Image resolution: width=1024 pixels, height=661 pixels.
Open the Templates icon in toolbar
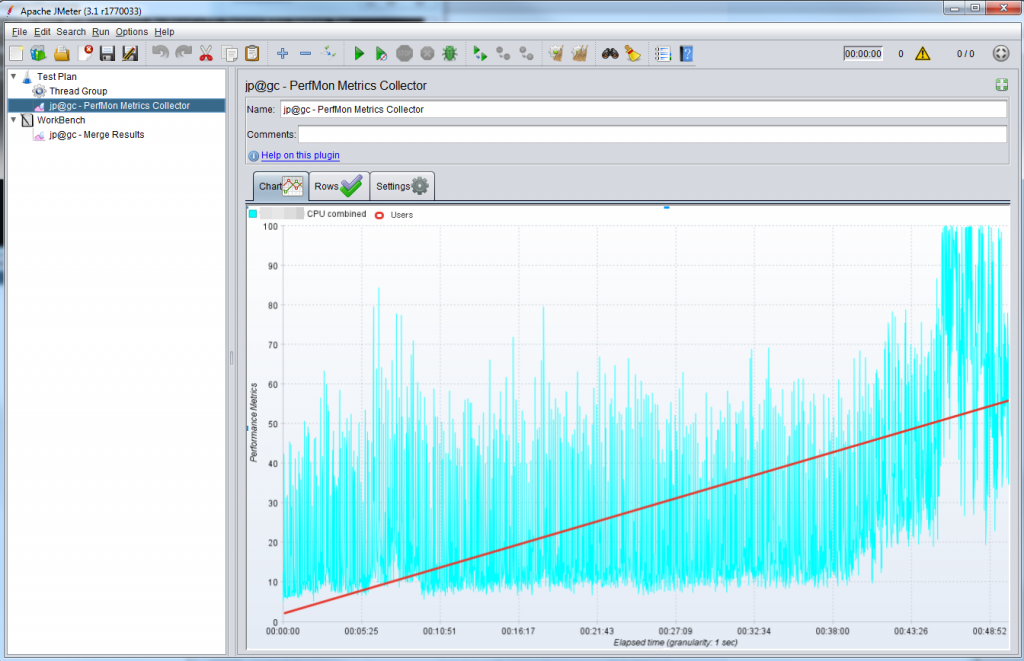(39, 54)
